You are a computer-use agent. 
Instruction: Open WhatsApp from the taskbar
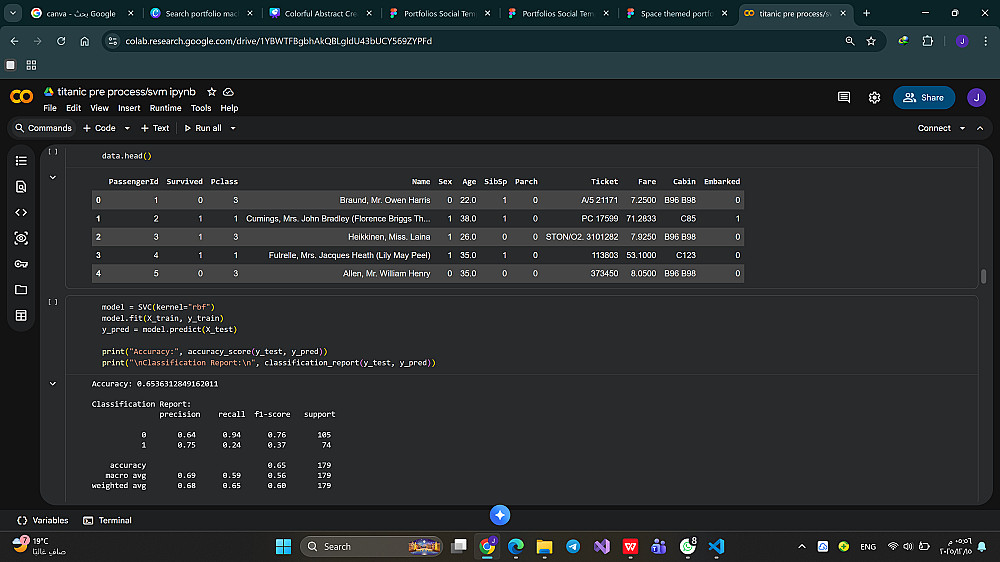click(x=688, y=546)
